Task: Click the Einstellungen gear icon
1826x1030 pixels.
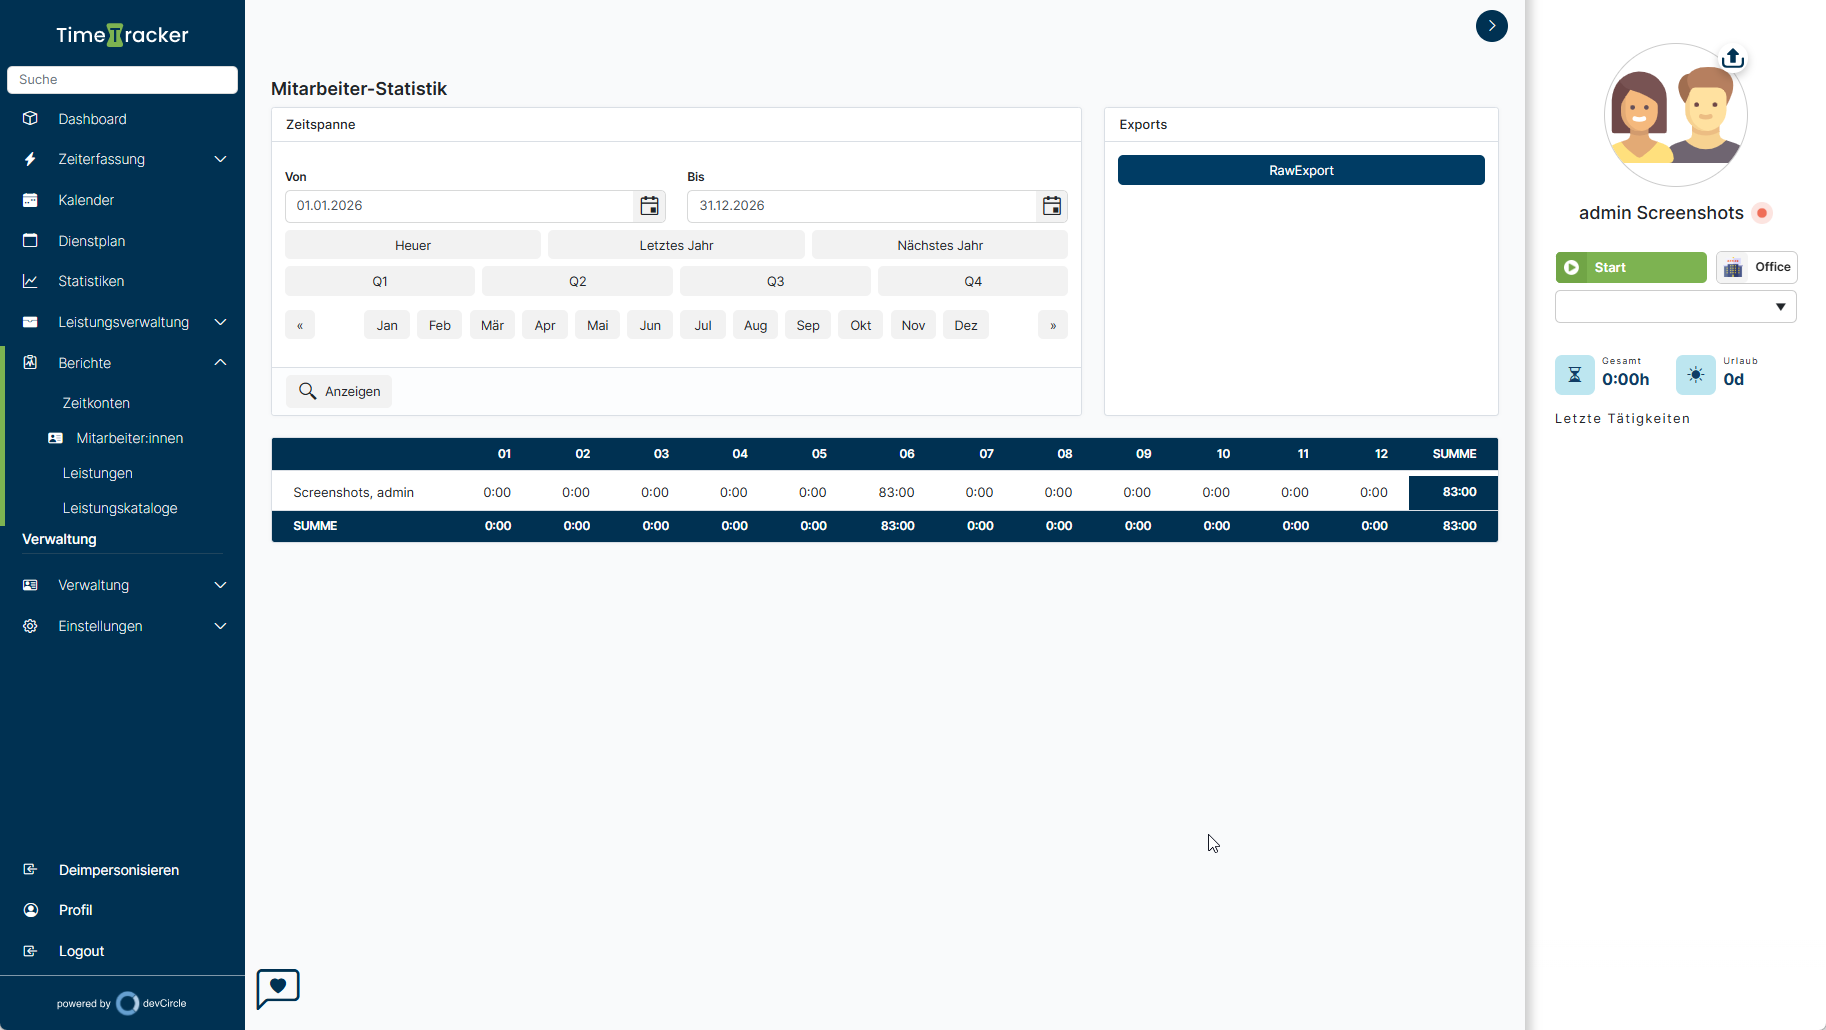Action: [30, 626]
